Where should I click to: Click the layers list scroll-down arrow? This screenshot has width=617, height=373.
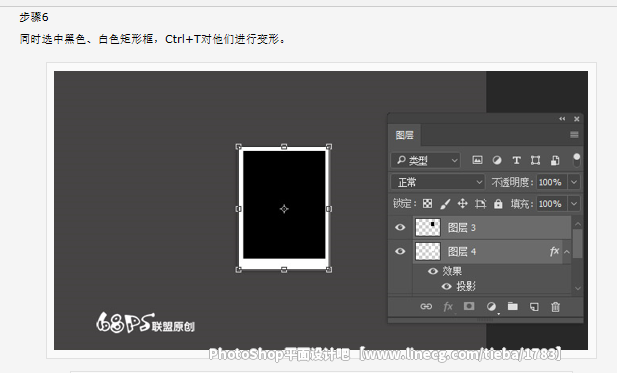click(578, 288)
